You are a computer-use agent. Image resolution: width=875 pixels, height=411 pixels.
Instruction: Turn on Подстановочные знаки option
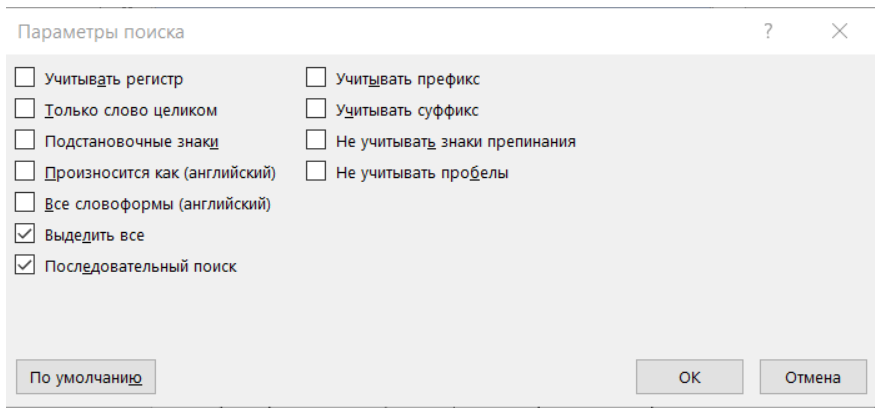[x=26, y=140]
